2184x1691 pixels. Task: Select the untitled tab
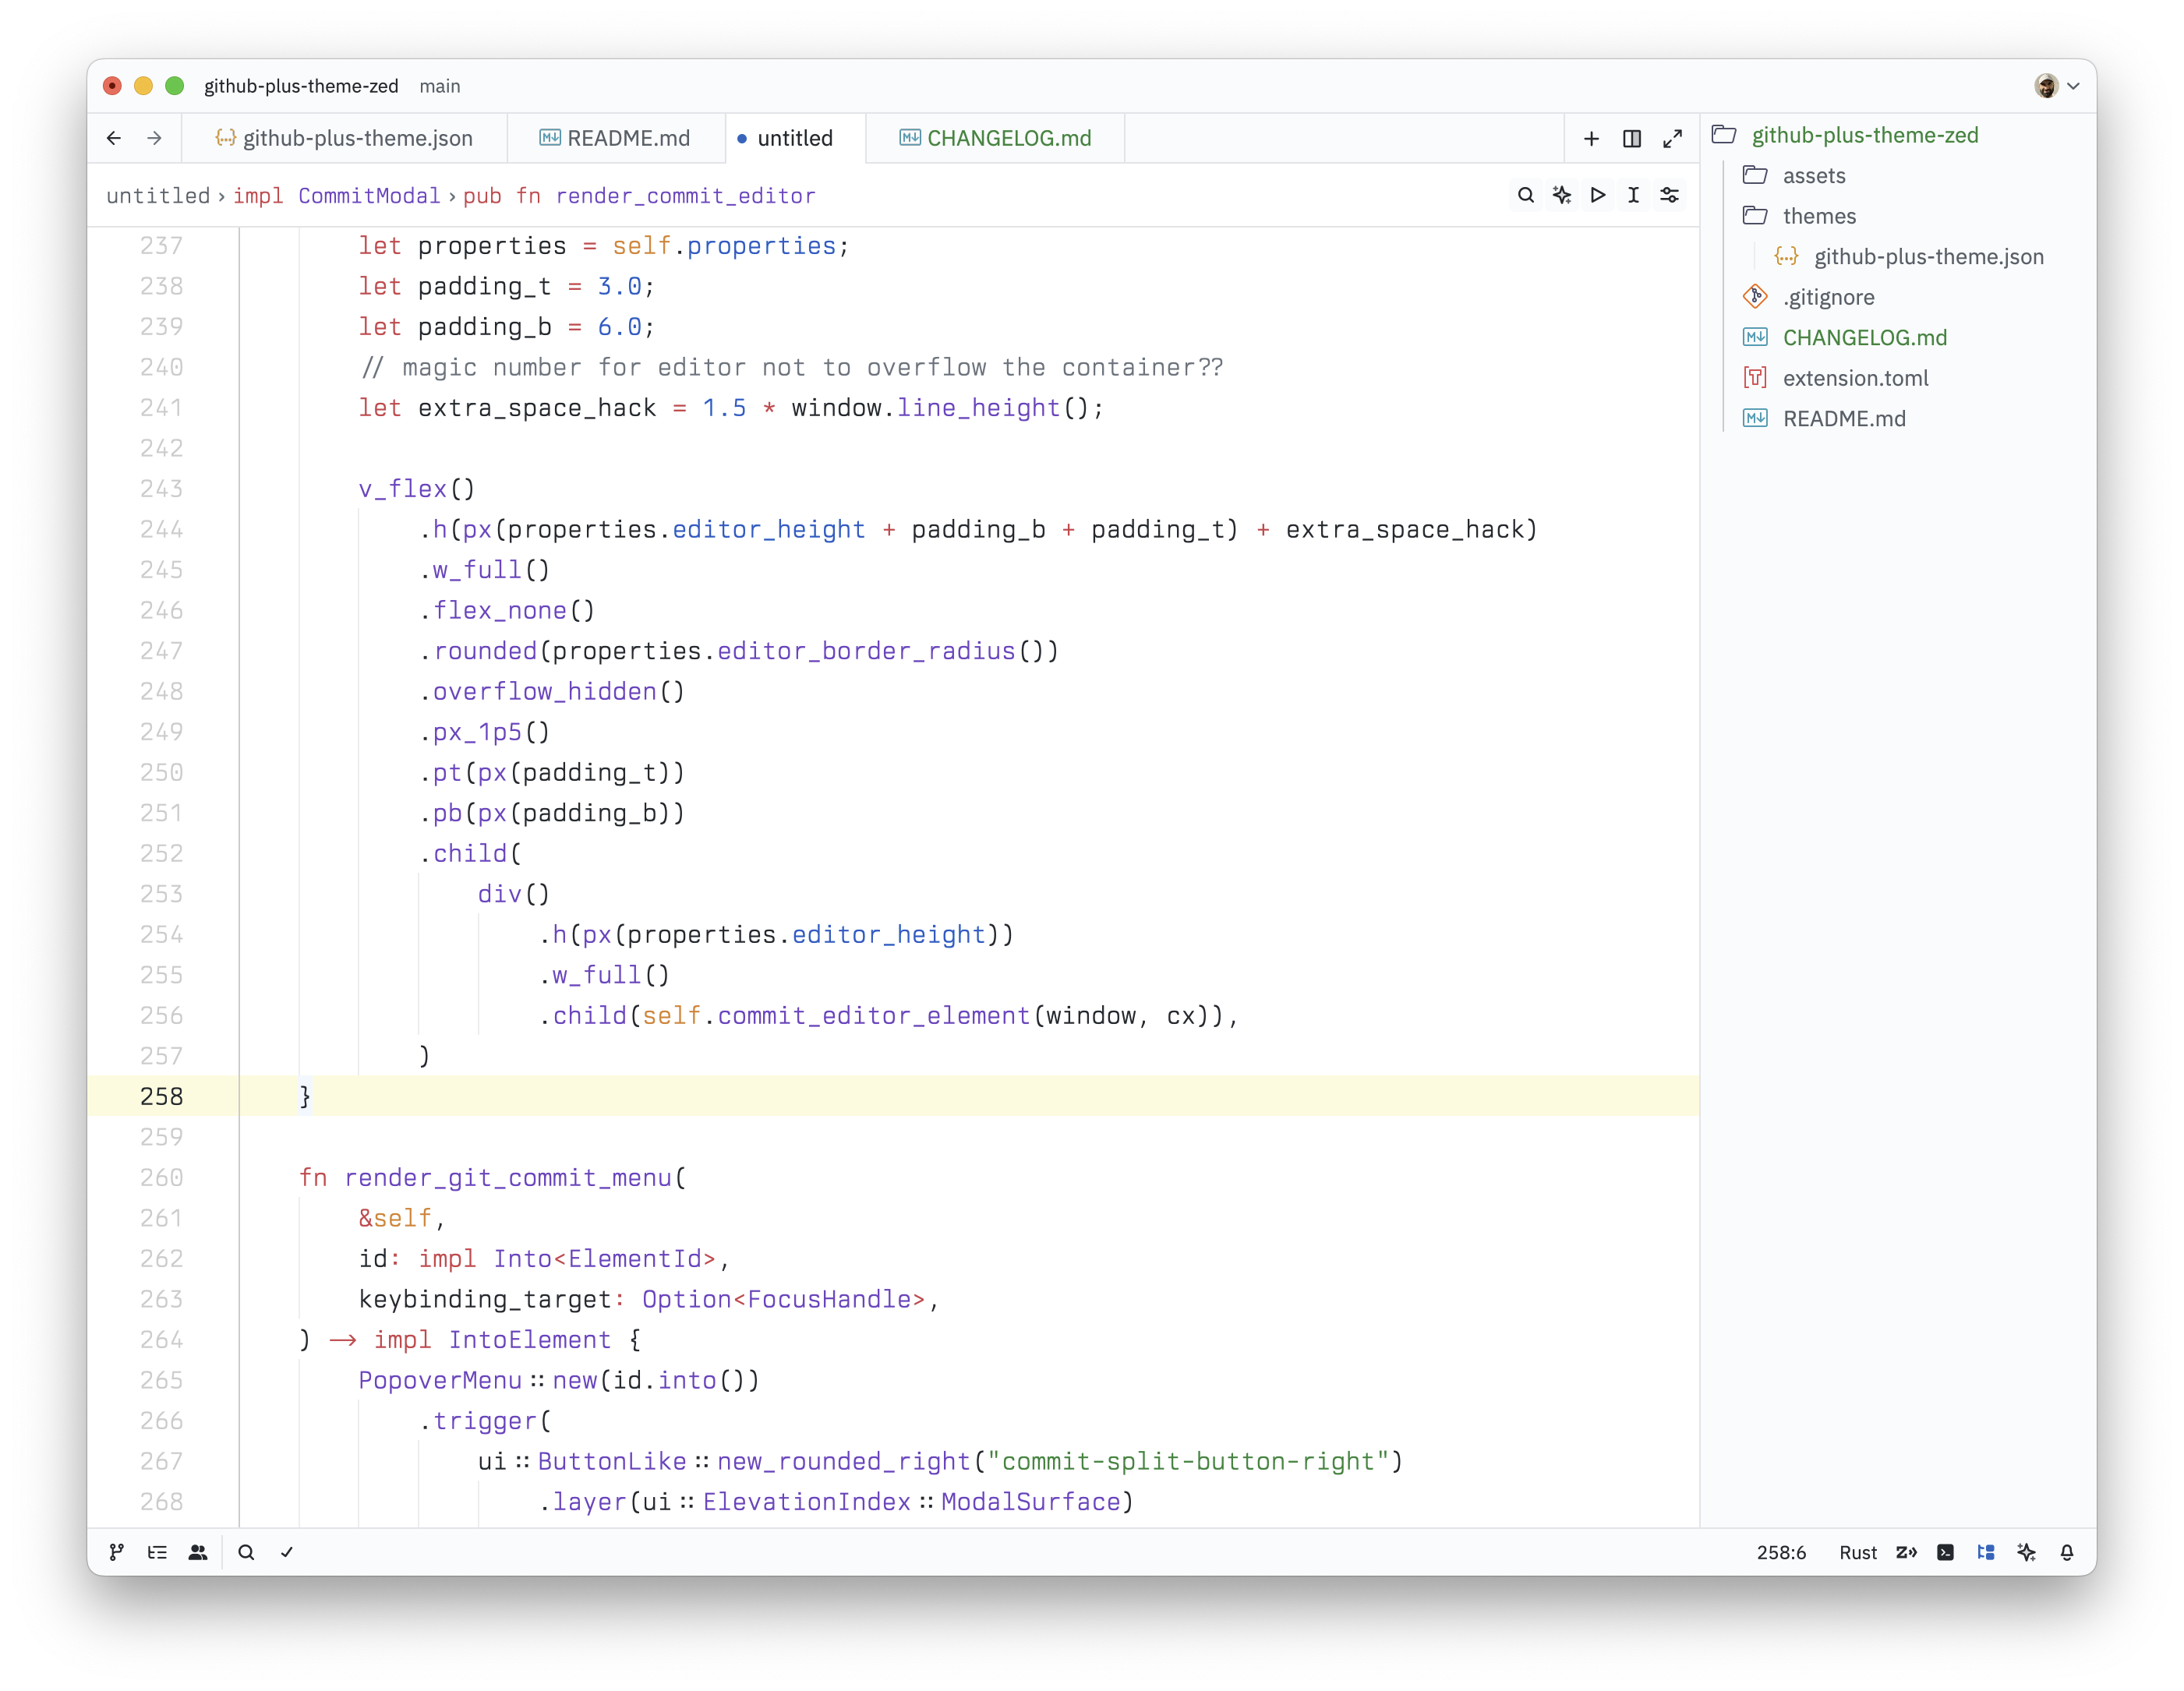794,138
